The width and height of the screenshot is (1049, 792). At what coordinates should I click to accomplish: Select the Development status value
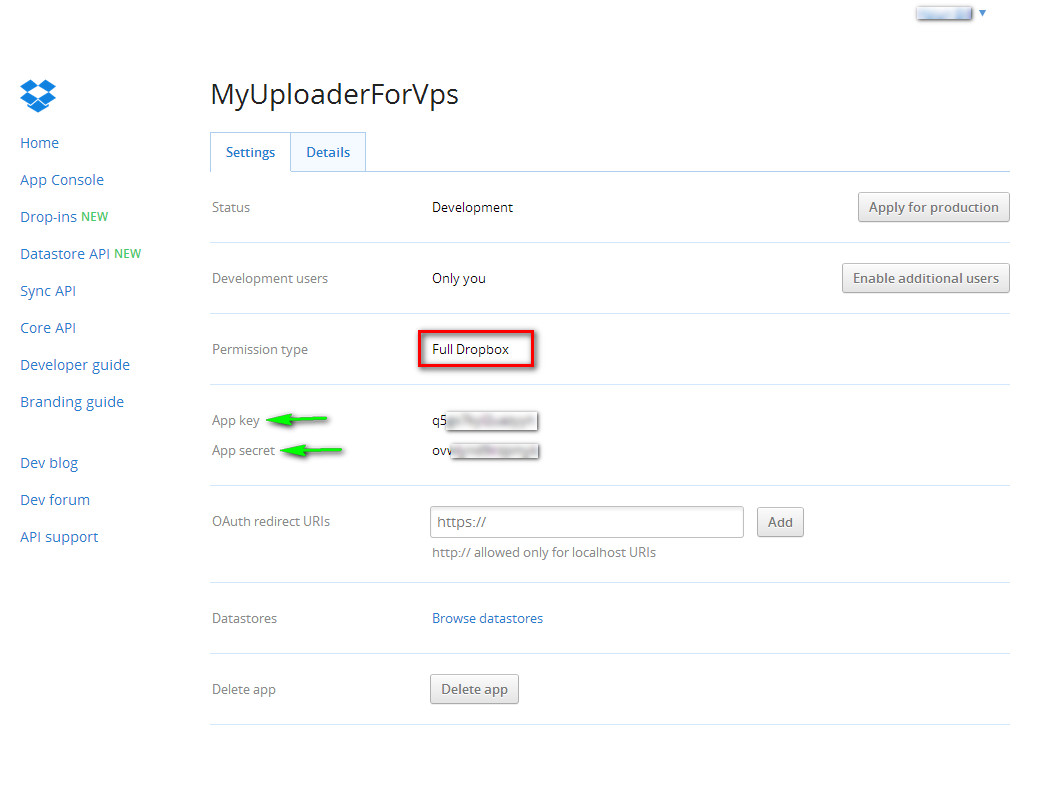pos(472,207)
